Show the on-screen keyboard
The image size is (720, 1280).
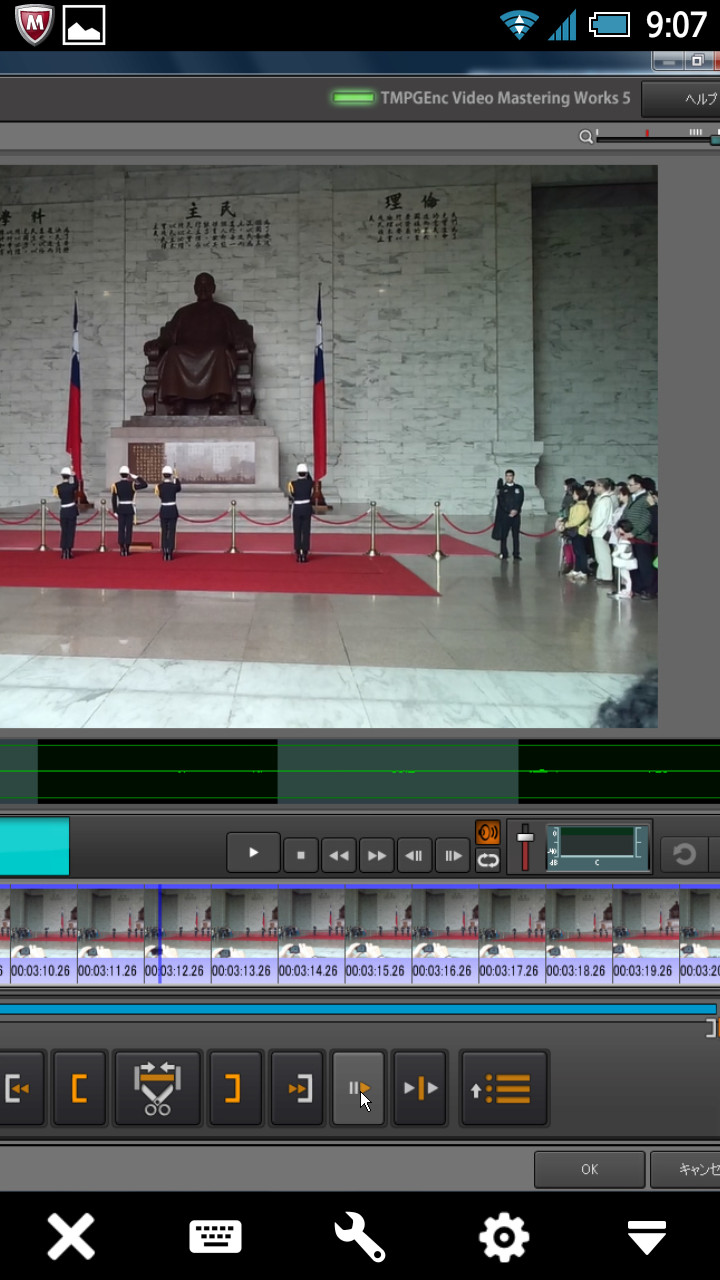(215, 1238)
